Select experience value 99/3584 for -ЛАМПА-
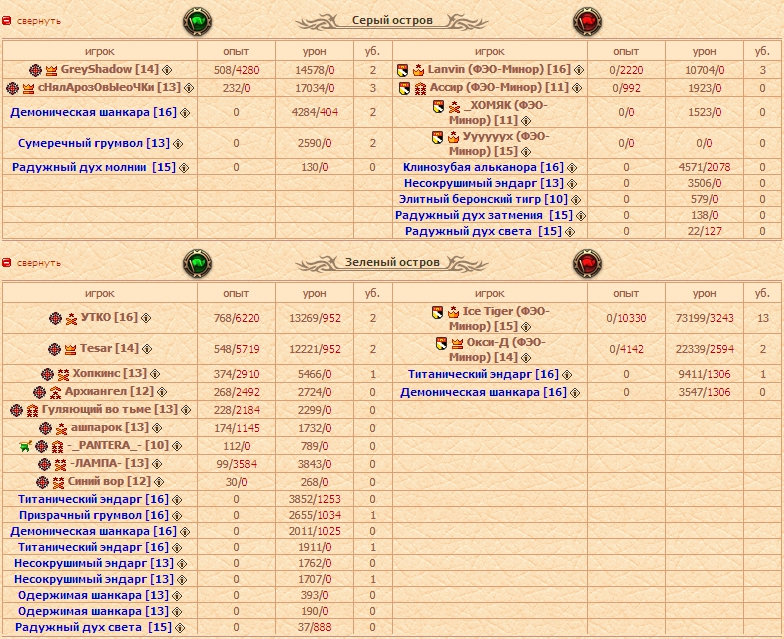Viewport: 784px width, 639px height. coord(236,464)
